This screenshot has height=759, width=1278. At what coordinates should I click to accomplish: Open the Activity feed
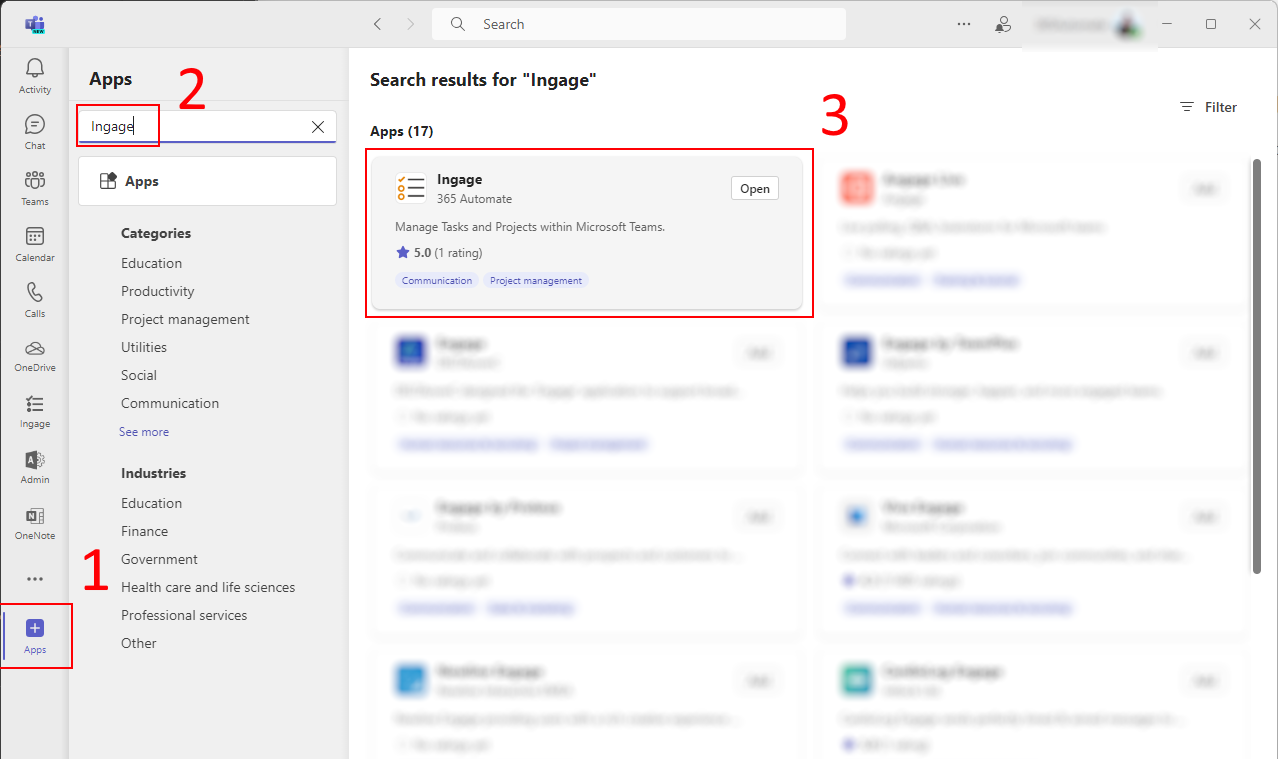[x=34, y=70]
